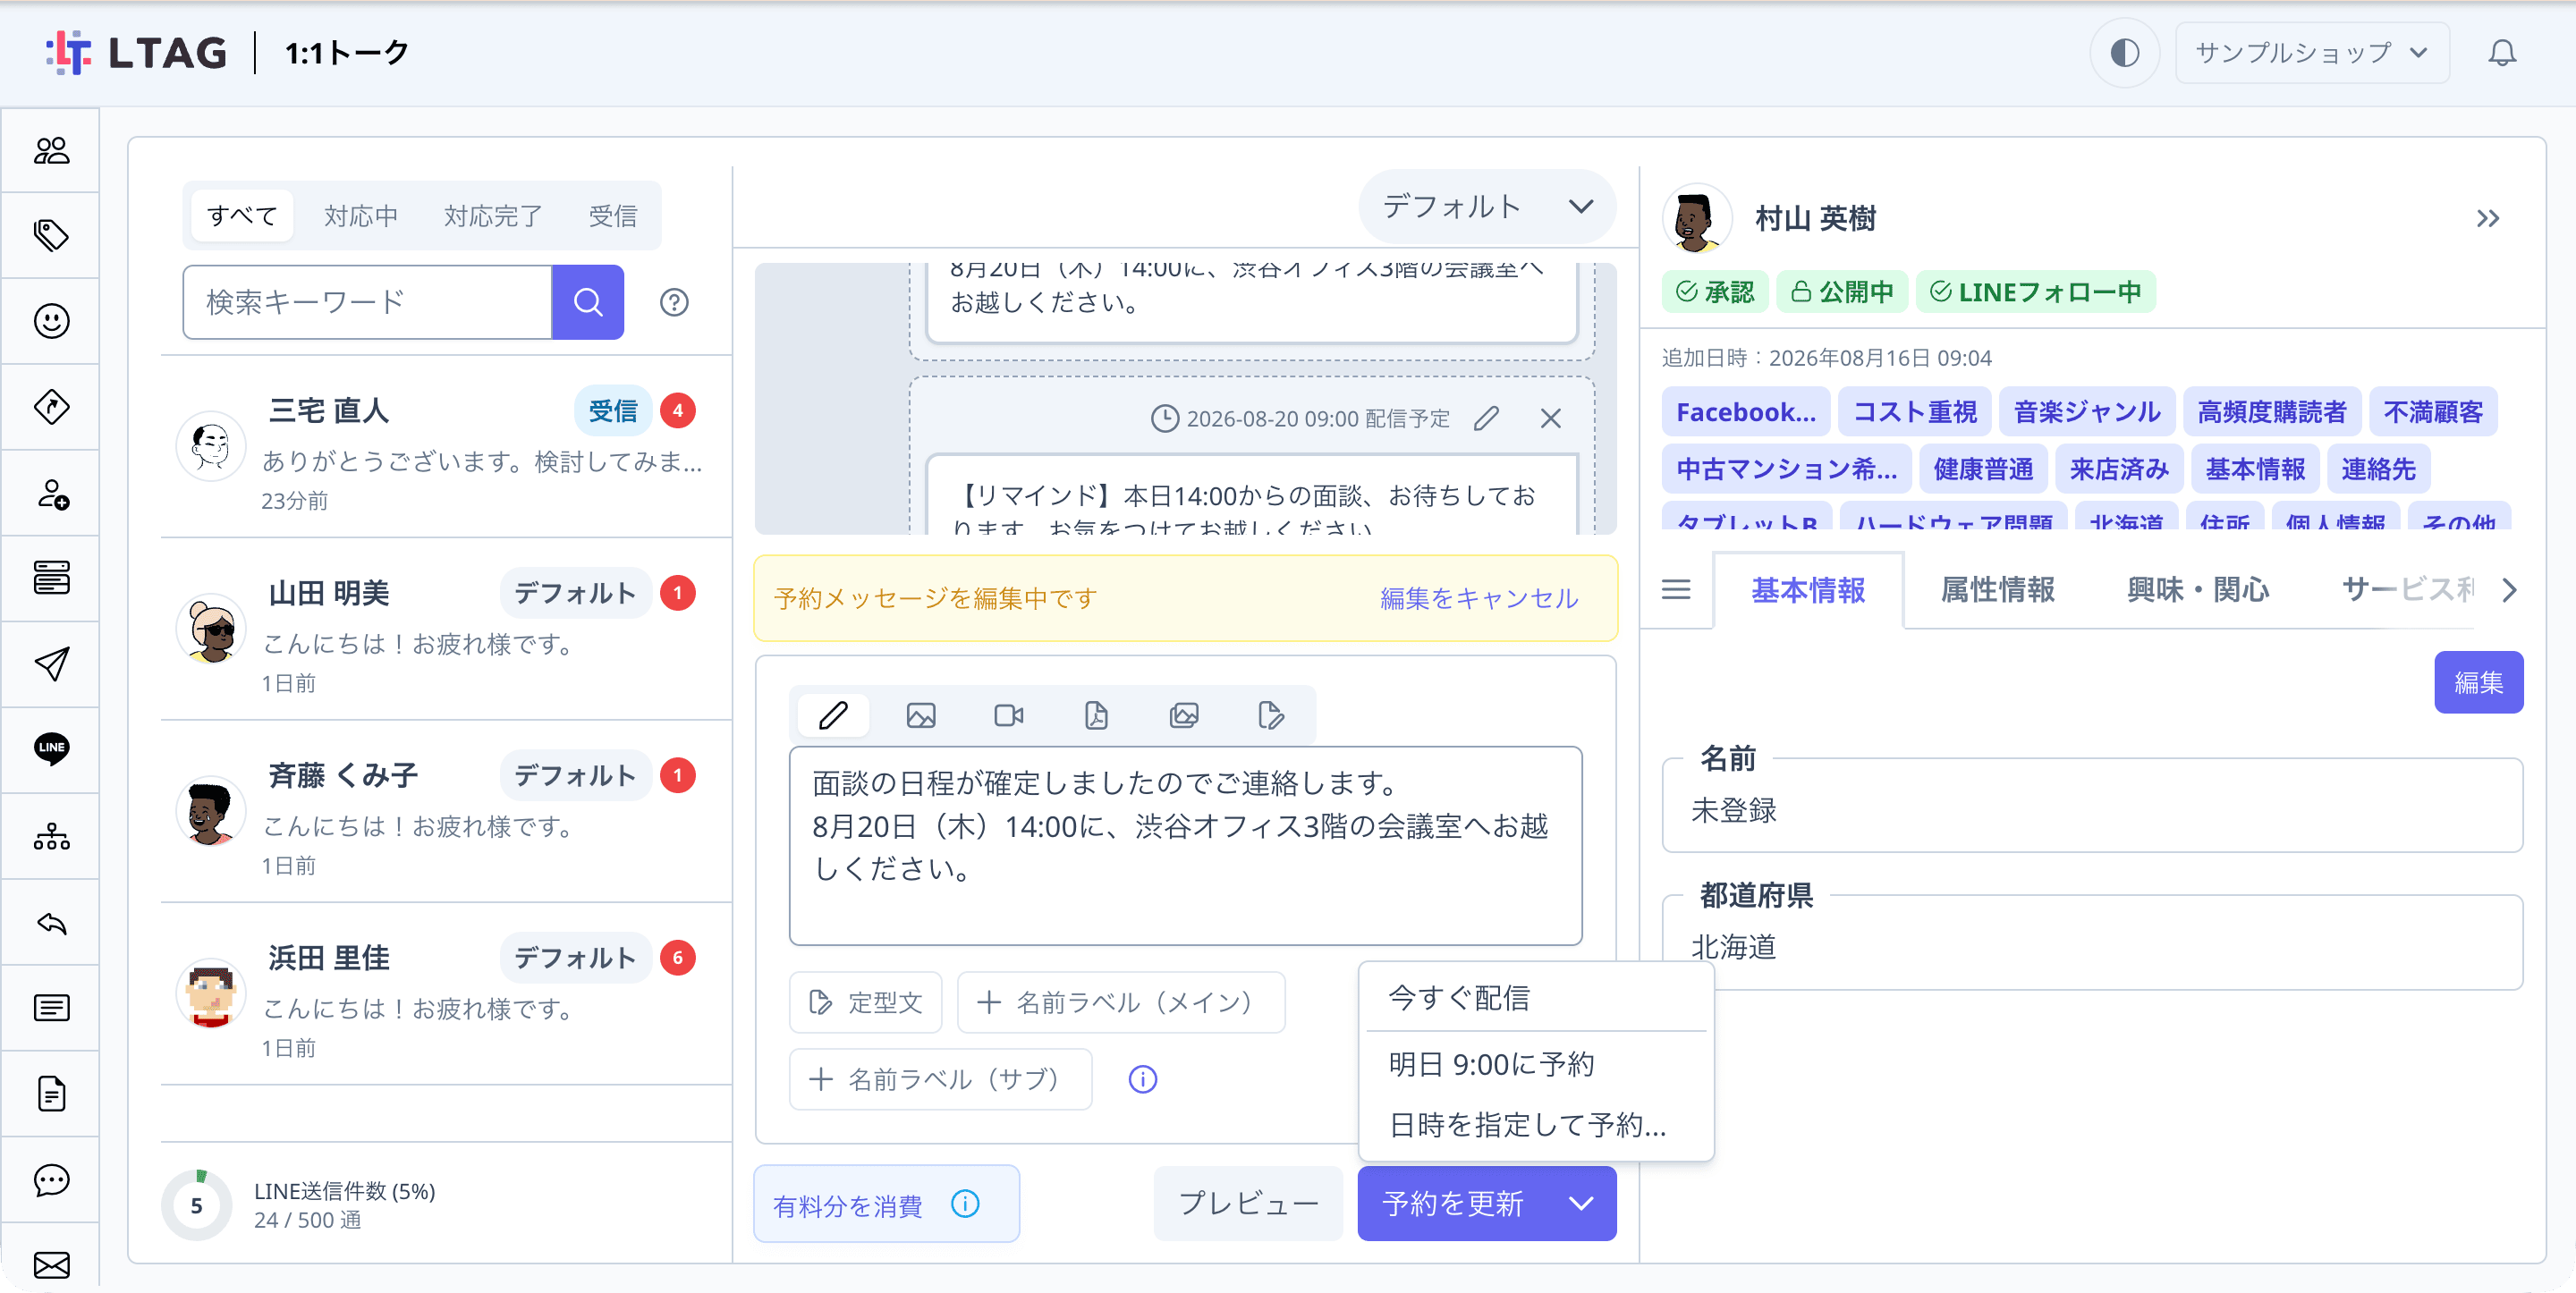Open the 属性情報 tab
This screenshot has height=1293, width=2576.
pos(1997,590)
